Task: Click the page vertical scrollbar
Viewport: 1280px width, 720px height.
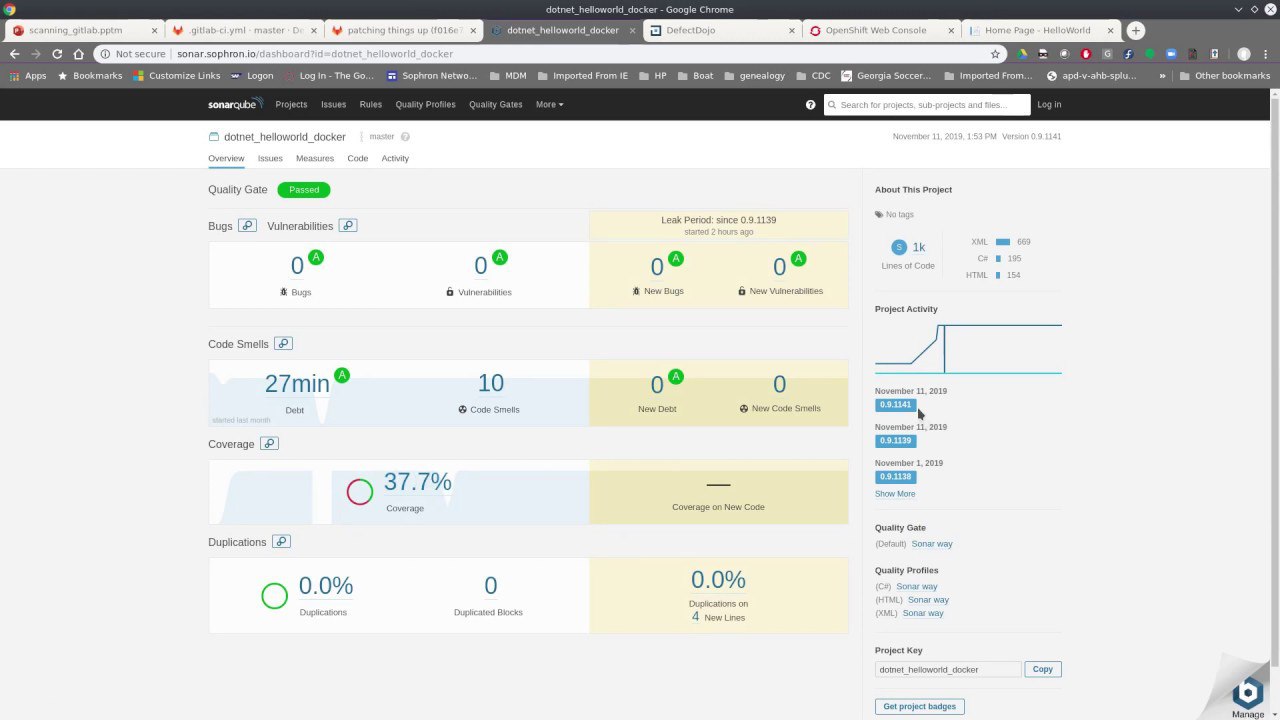Action: coord(1274,380)
